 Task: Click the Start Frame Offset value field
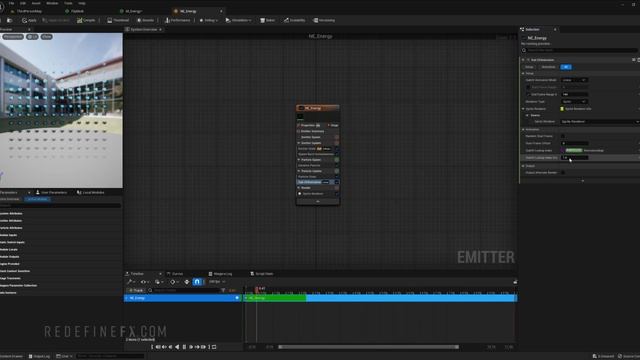[x=574, y=143]
